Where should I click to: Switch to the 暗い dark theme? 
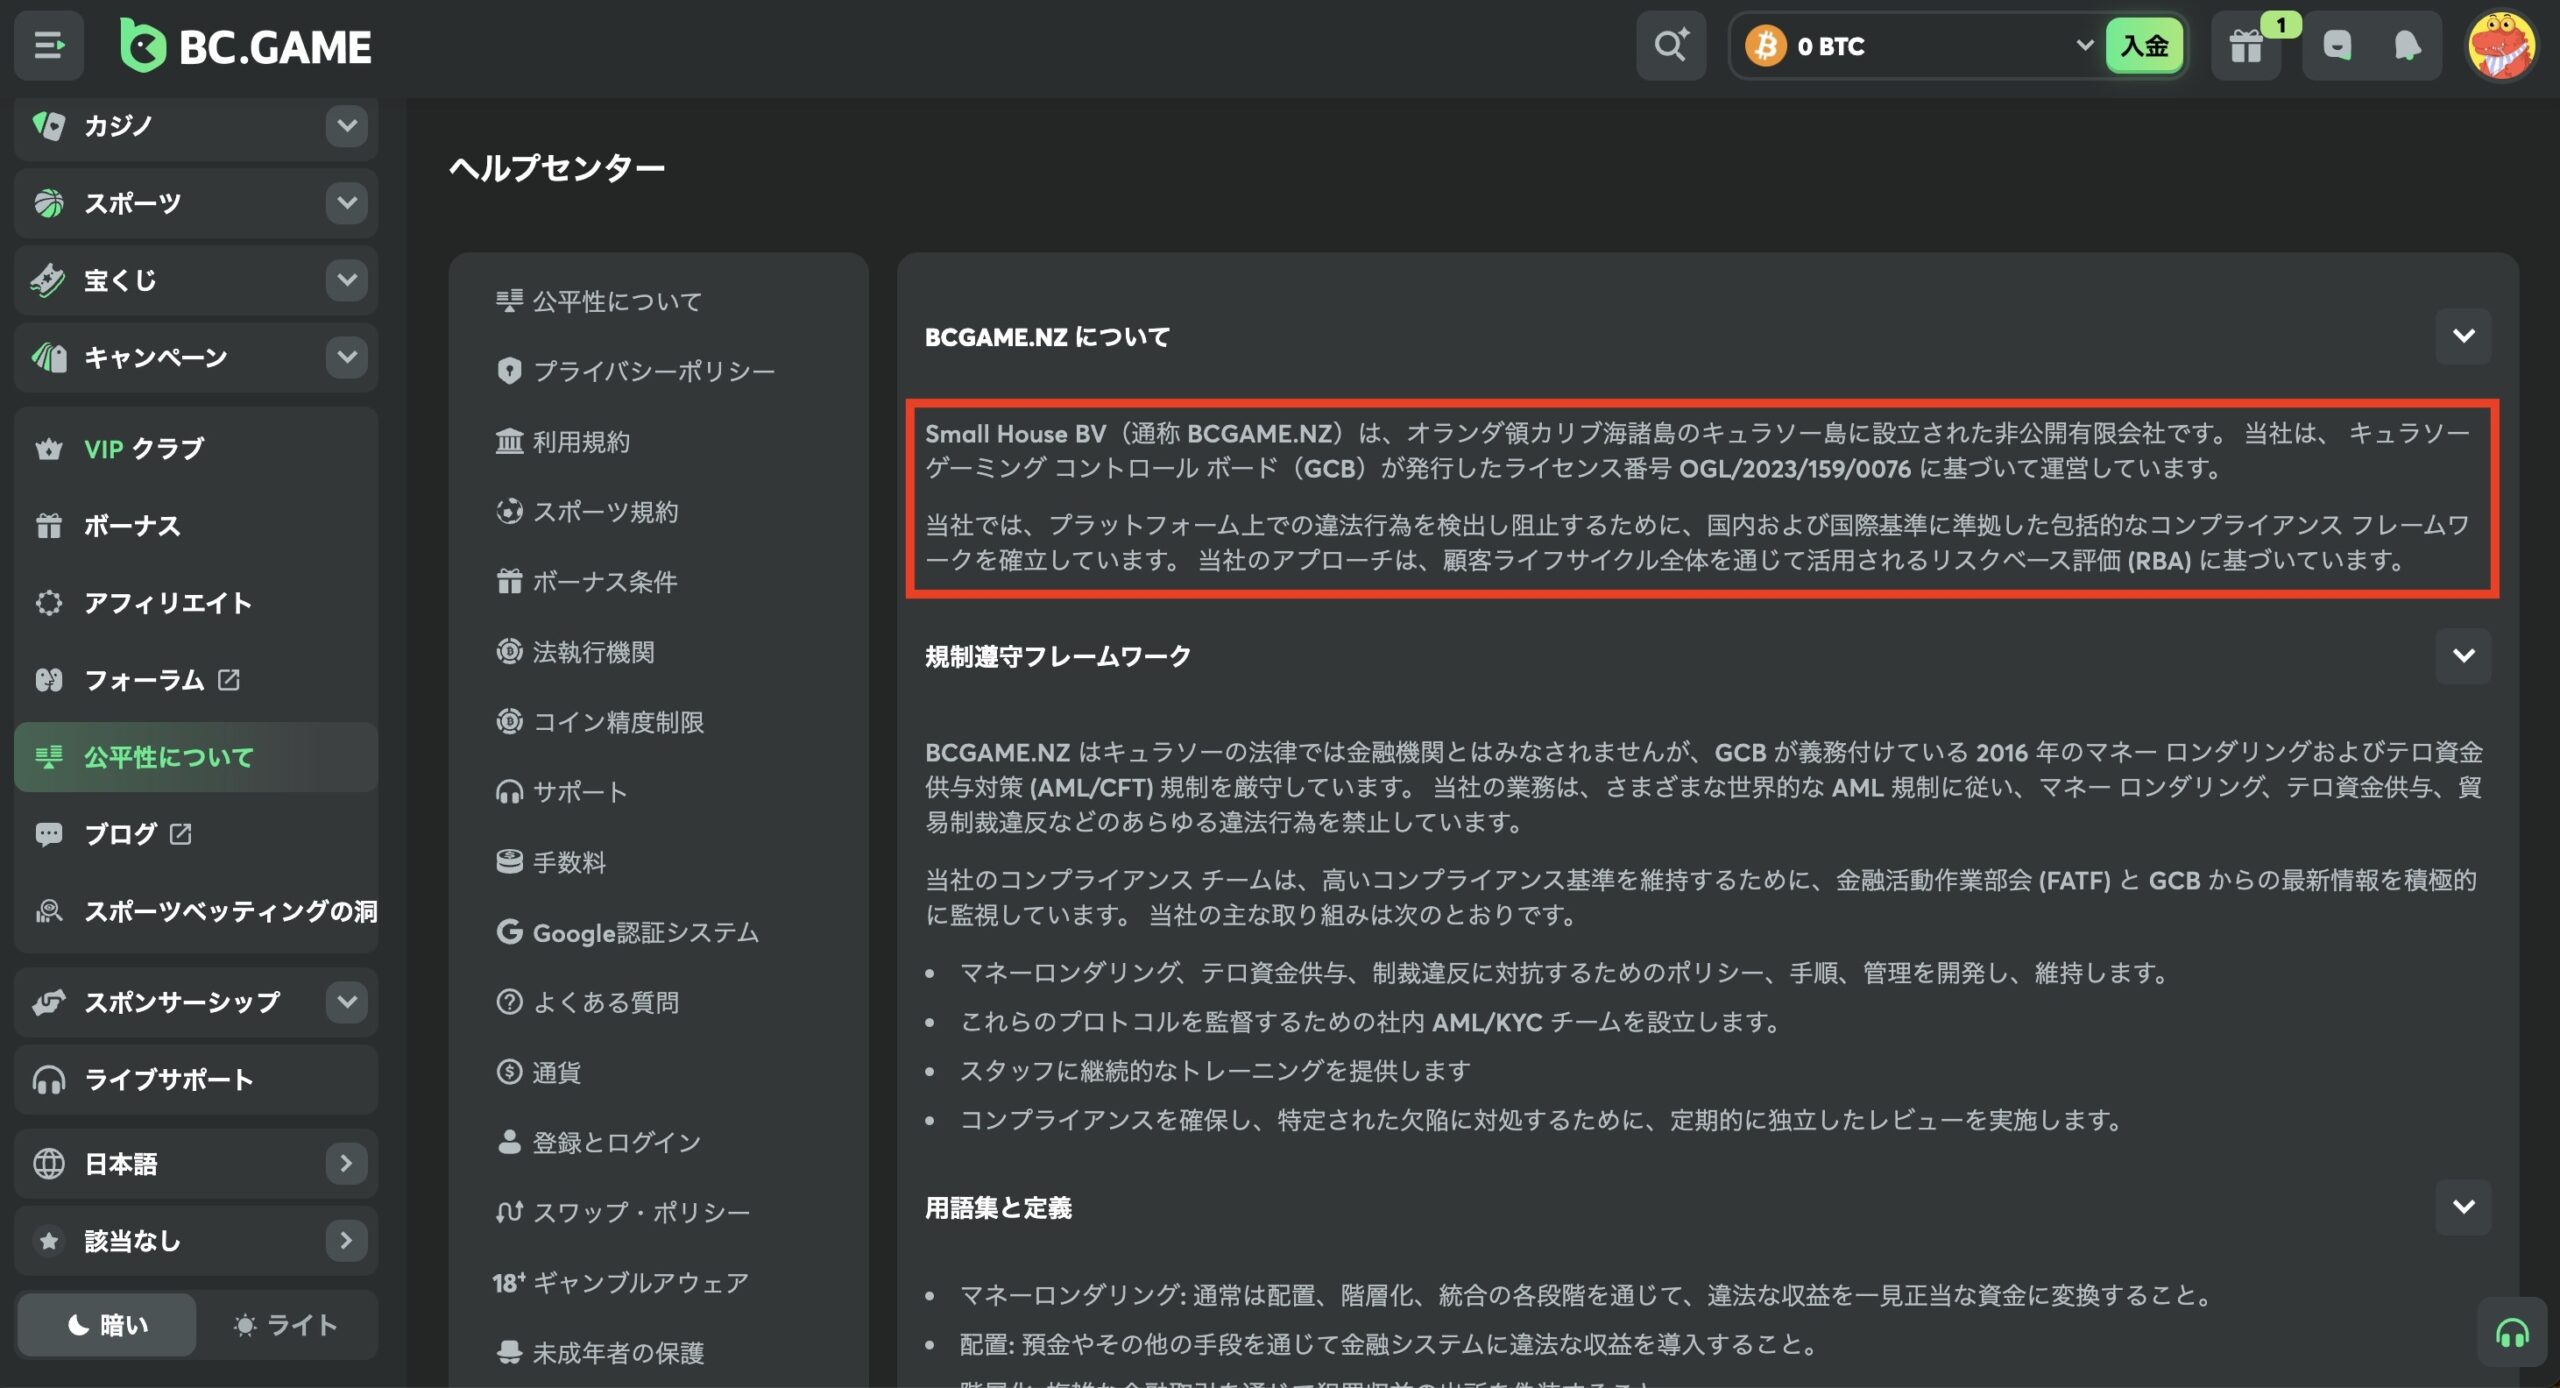107,1325
